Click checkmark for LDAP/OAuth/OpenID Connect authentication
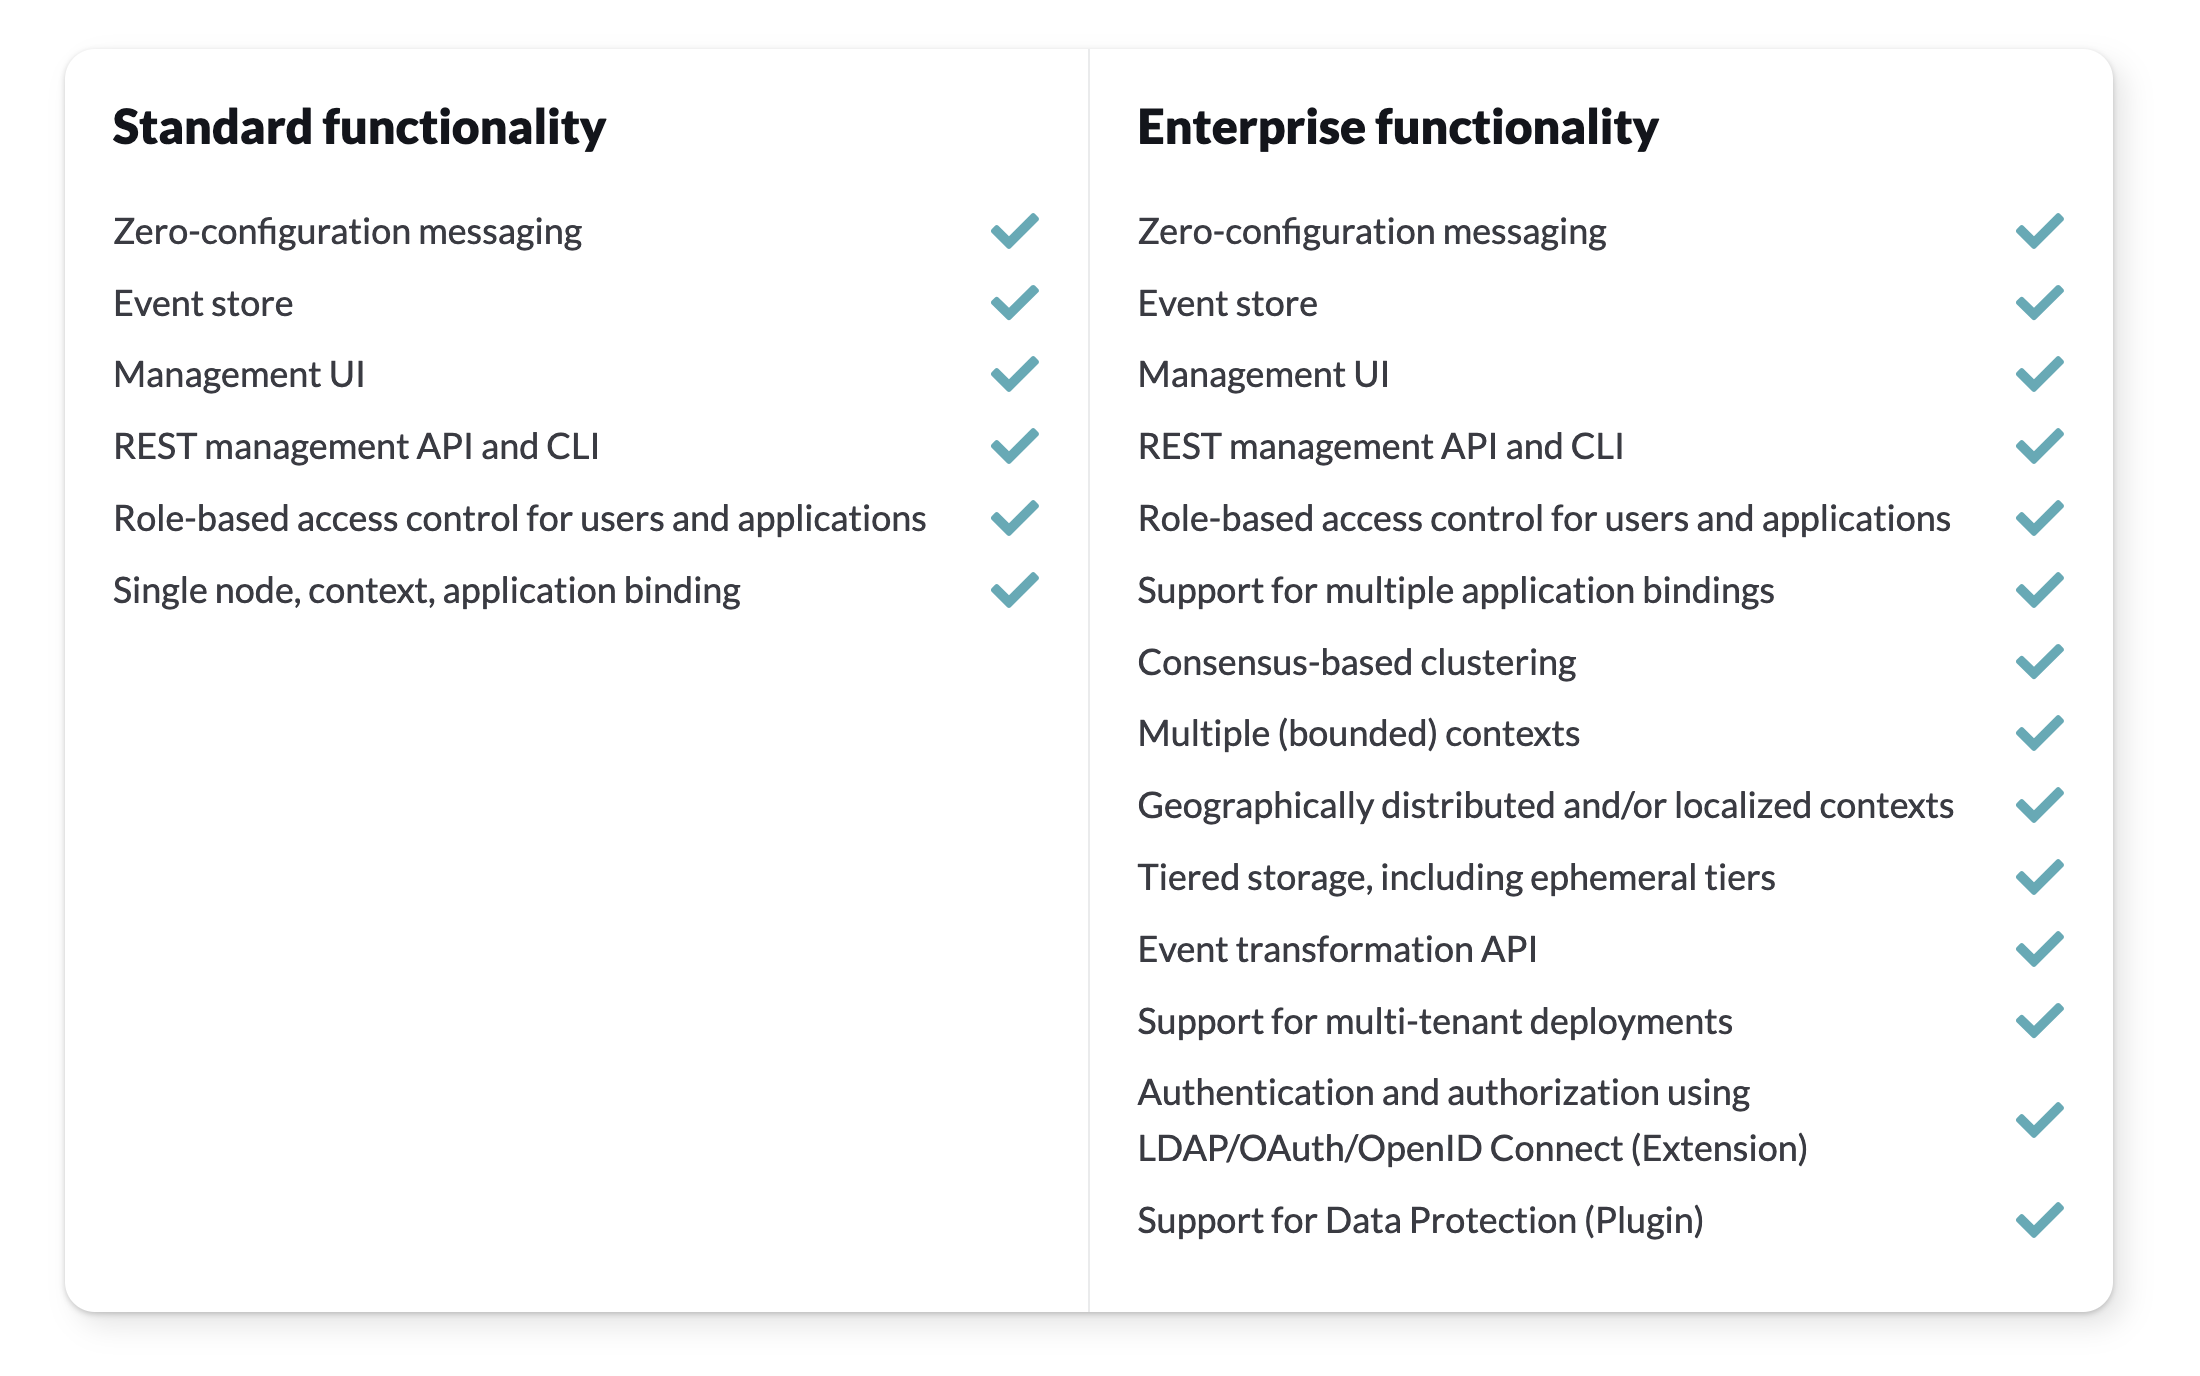 pyautogui.click(x=2039, y=1120)
